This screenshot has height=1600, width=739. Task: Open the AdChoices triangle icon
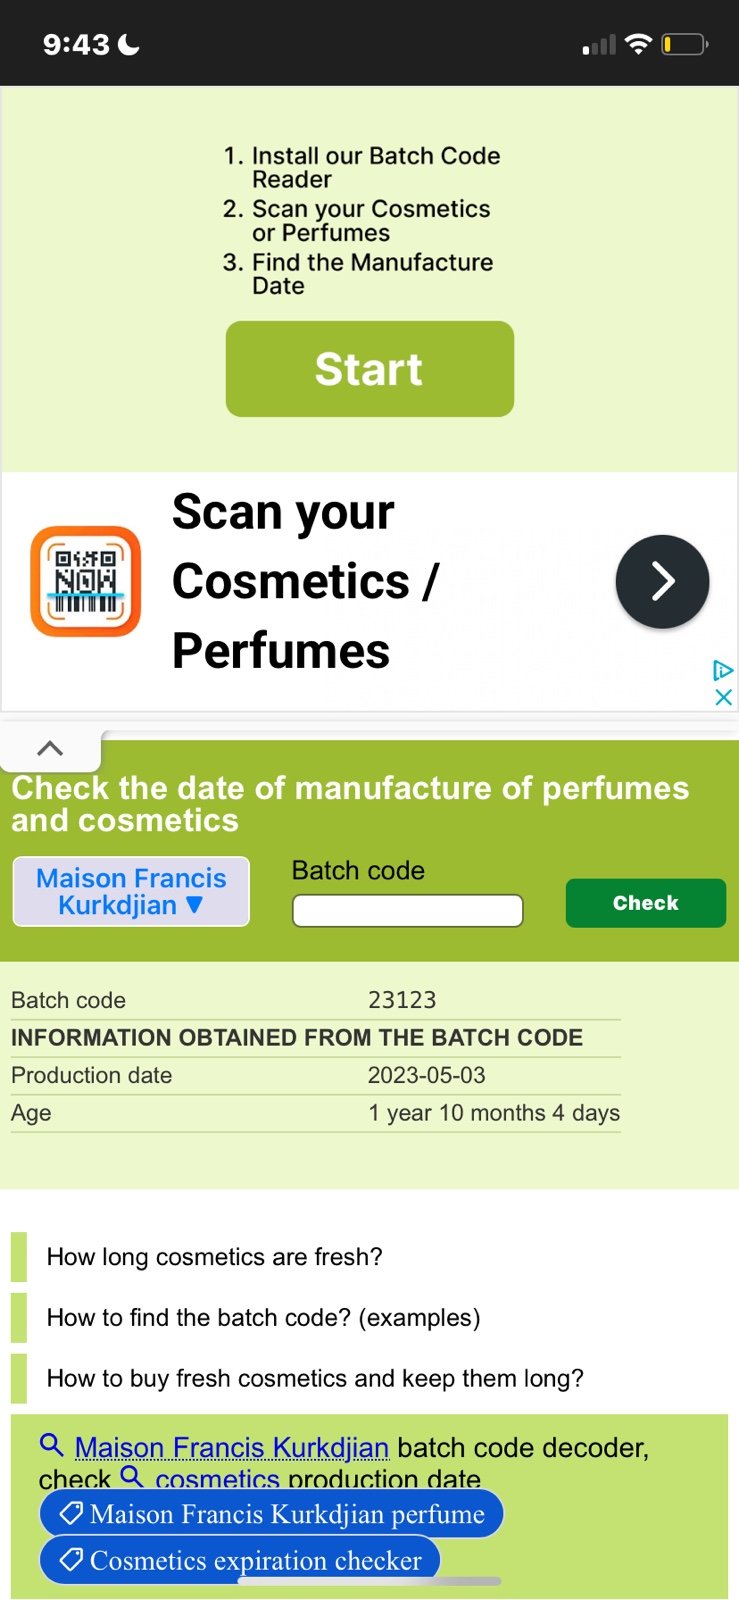(x=723, y=670)
